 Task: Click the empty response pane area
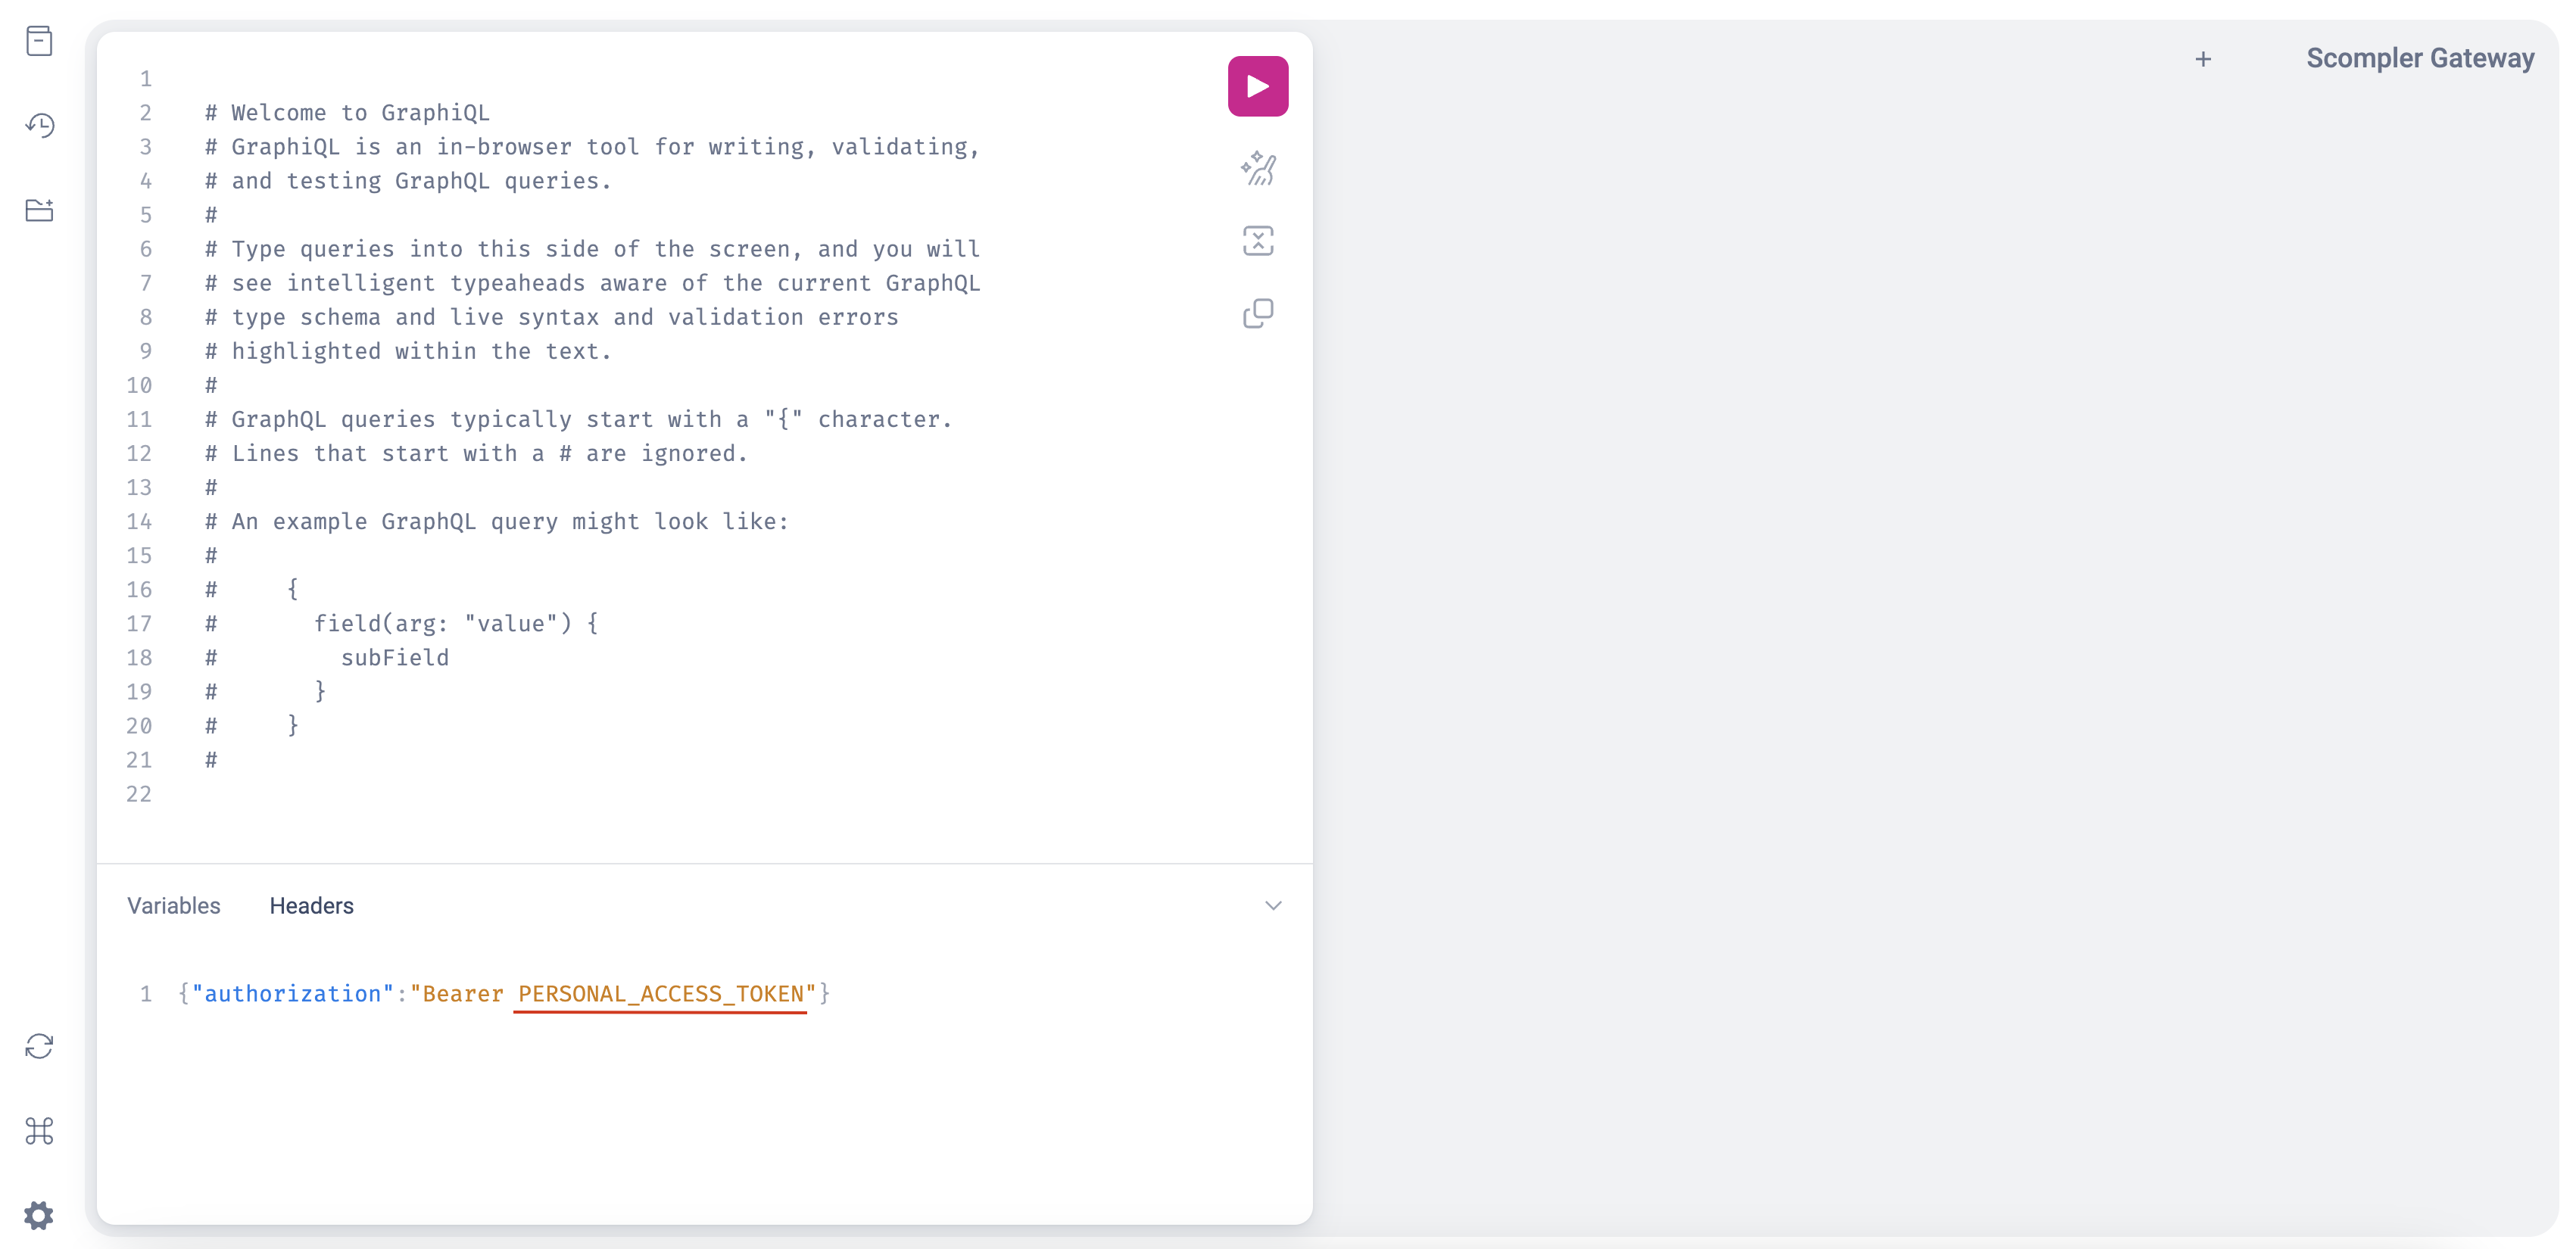click(x=1930, y=640)
